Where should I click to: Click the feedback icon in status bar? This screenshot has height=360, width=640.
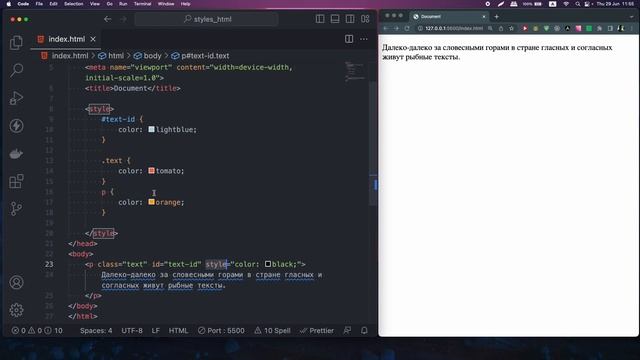[x=347, y=331]
